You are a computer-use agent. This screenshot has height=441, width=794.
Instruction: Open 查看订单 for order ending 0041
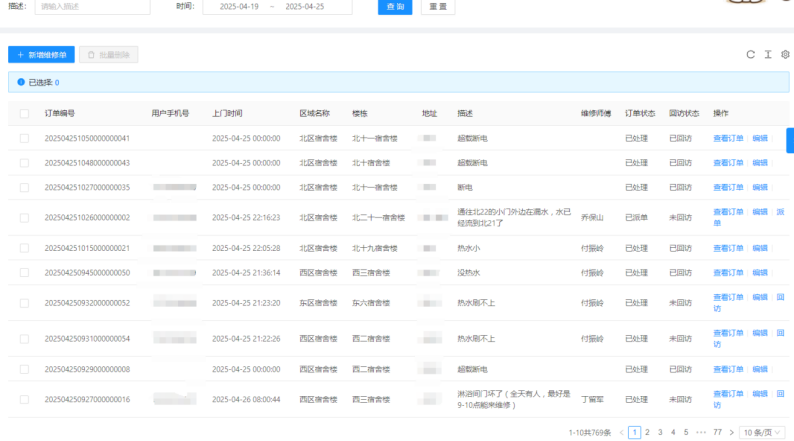coord(728,138)
